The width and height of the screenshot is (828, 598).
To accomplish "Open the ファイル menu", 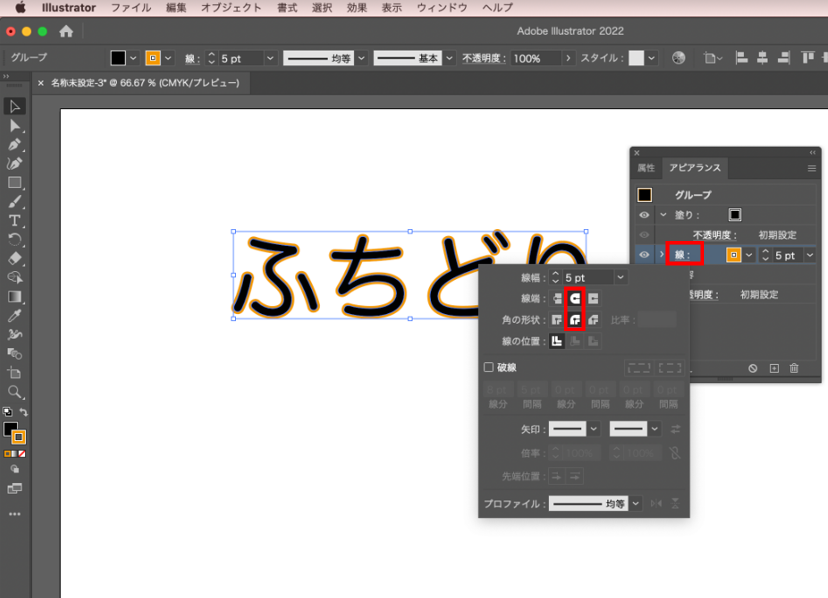I will pyautogui.click(x=131, y=8).
